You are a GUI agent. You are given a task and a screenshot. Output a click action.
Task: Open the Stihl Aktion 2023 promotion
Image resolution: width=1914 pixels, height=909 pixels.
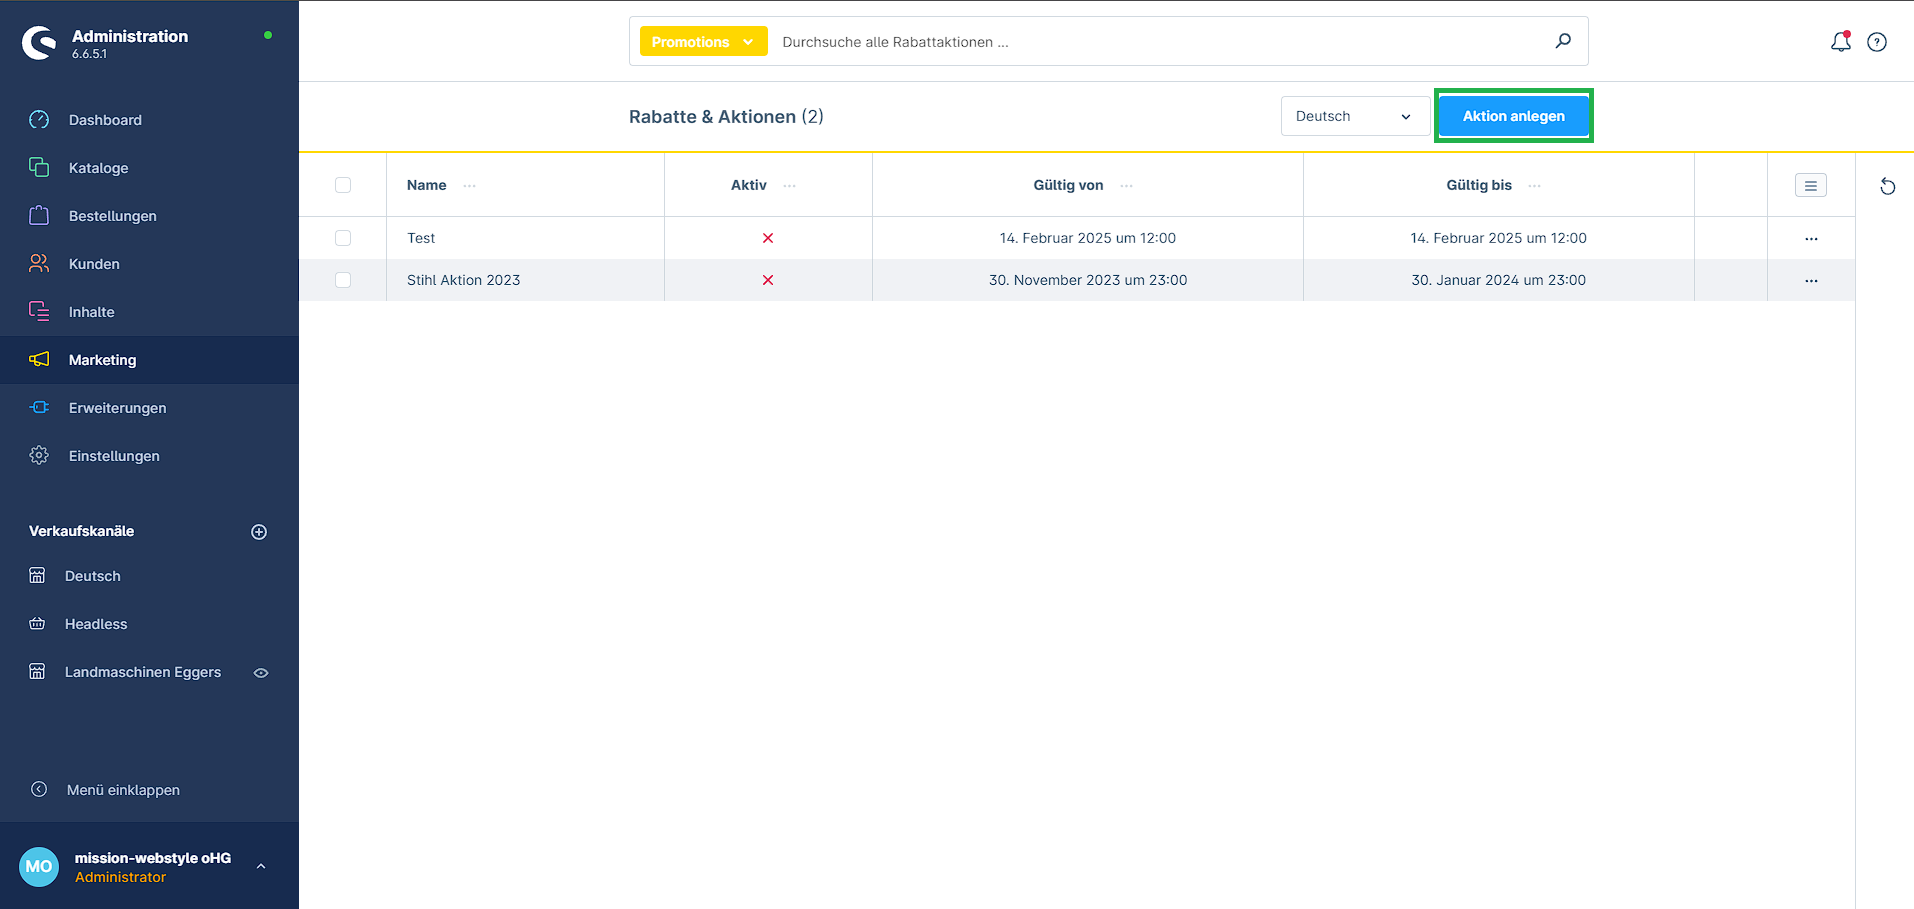point(464,280)
